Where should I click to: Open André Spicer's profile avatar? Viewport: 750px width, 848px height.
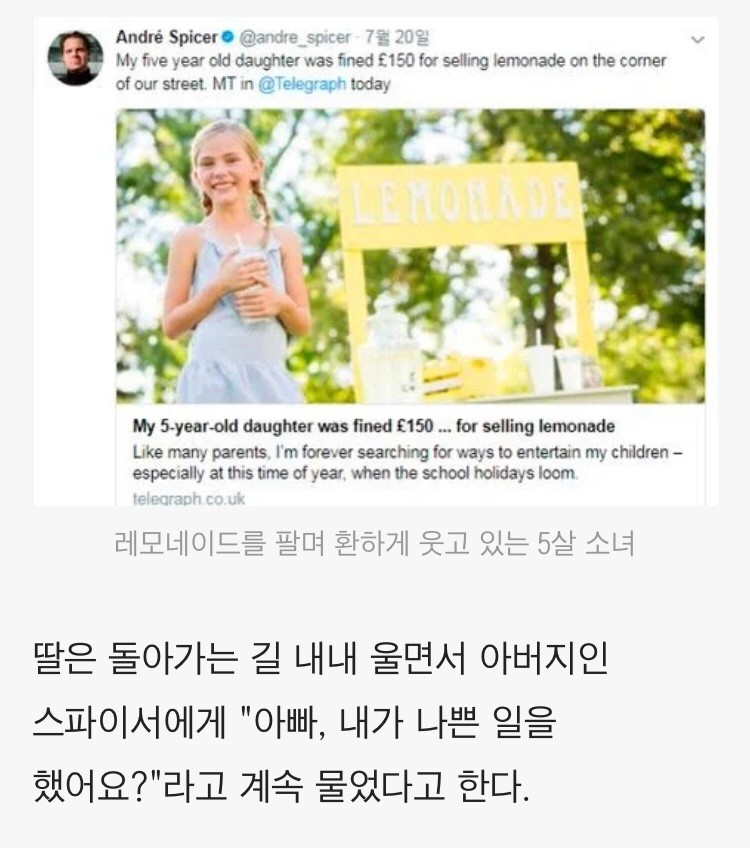click(x=75, y=58)
